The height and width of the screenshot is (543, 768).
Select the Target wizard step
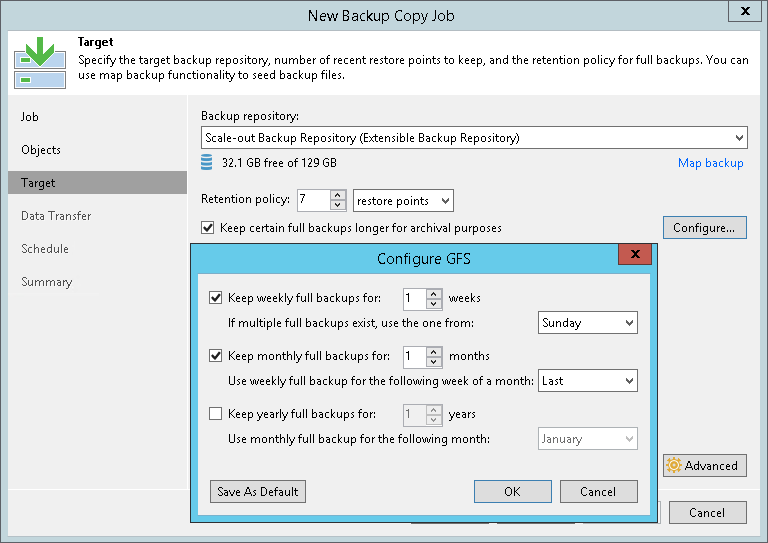click(97, 183)
